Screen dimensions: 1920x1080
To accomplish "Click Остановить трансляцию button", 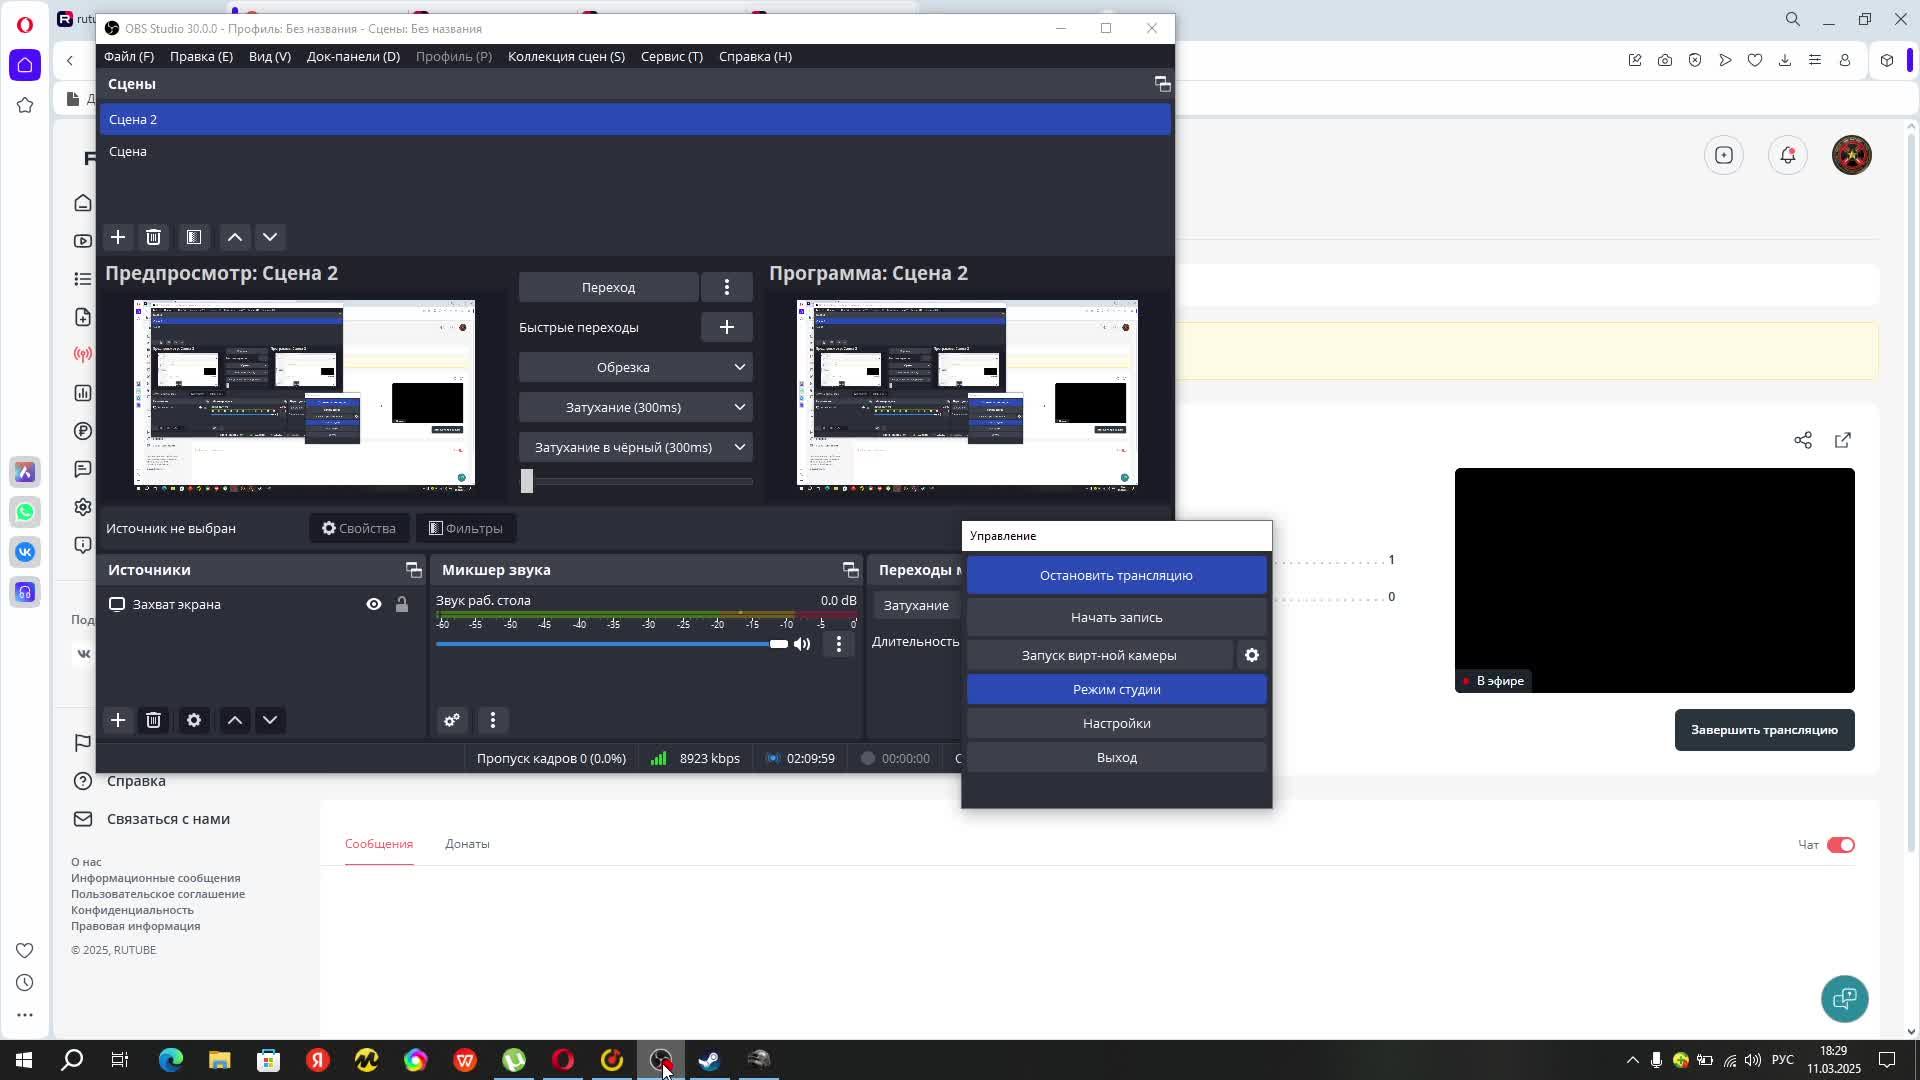I will pyautogui.click(x=1116, y=575).
